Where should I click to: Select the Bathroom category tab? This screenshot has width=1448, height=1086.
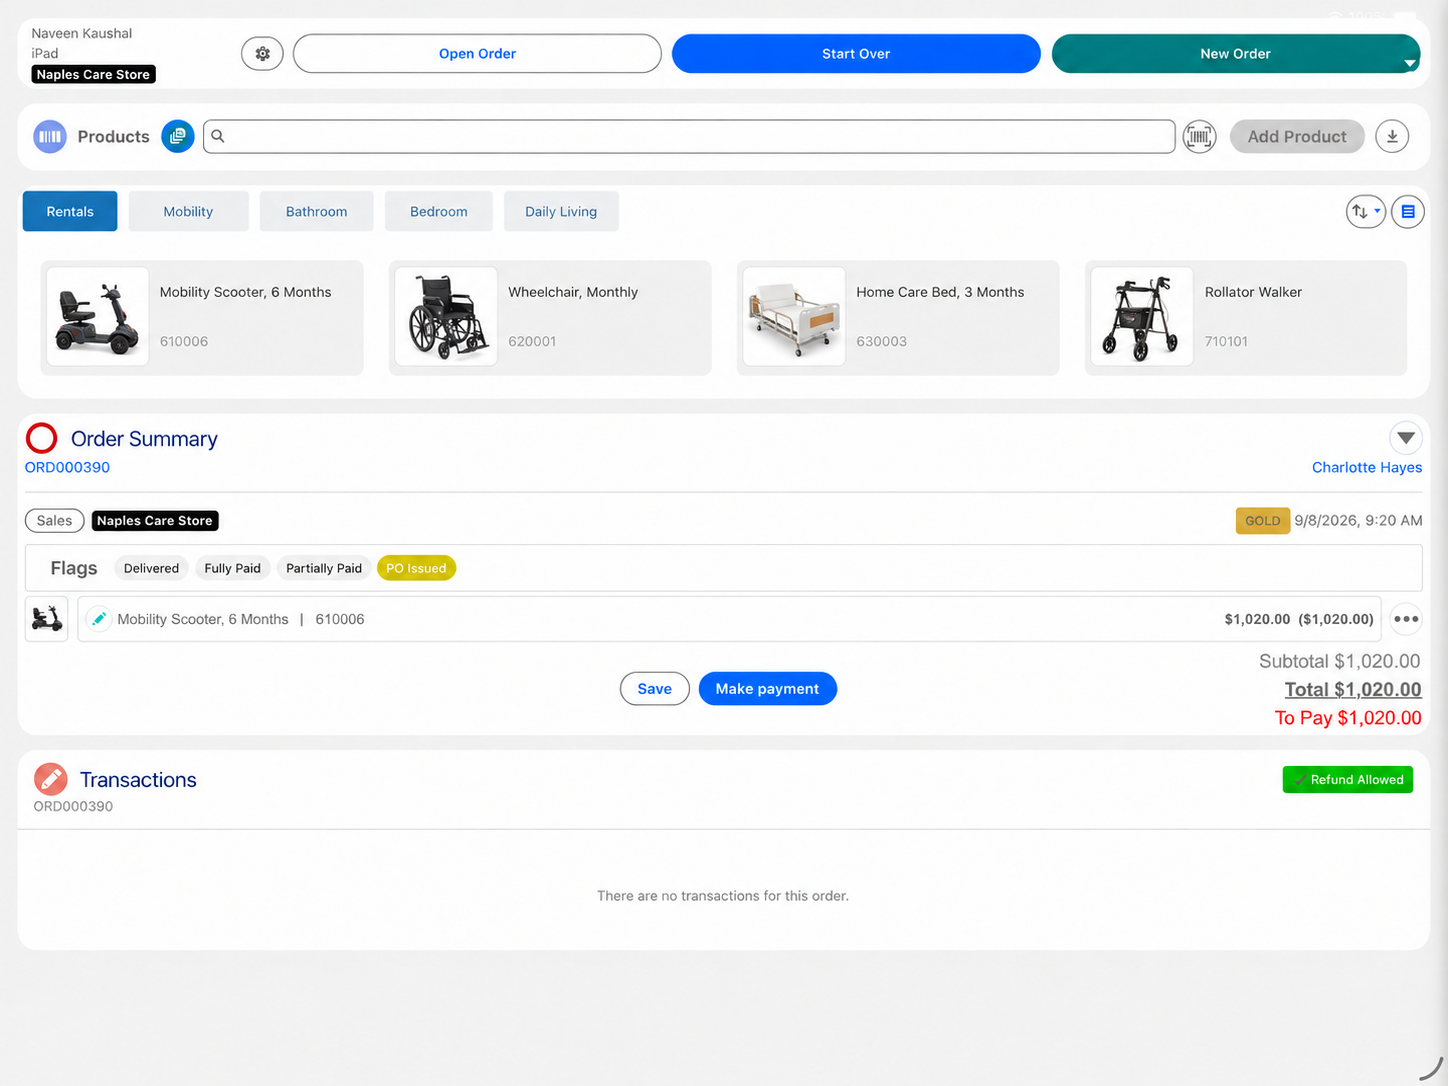pyautogui.click(x=316, y=211)
